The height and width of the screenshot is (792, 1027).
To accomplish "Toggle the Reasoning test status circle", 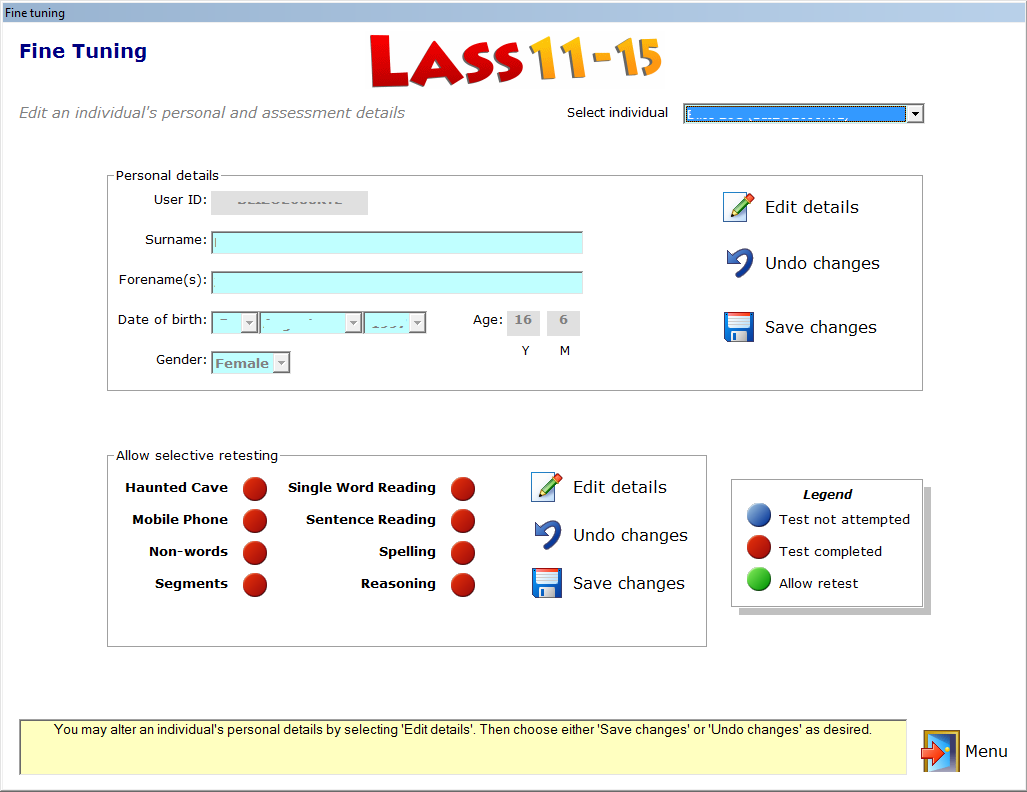I will coord(462,584).
